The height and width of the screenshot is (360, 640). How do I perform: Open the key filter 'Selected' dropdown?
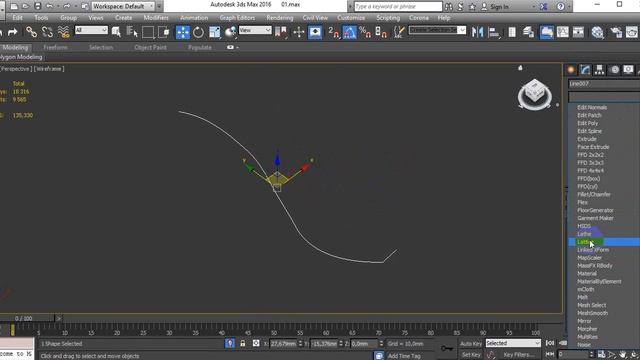513,343
